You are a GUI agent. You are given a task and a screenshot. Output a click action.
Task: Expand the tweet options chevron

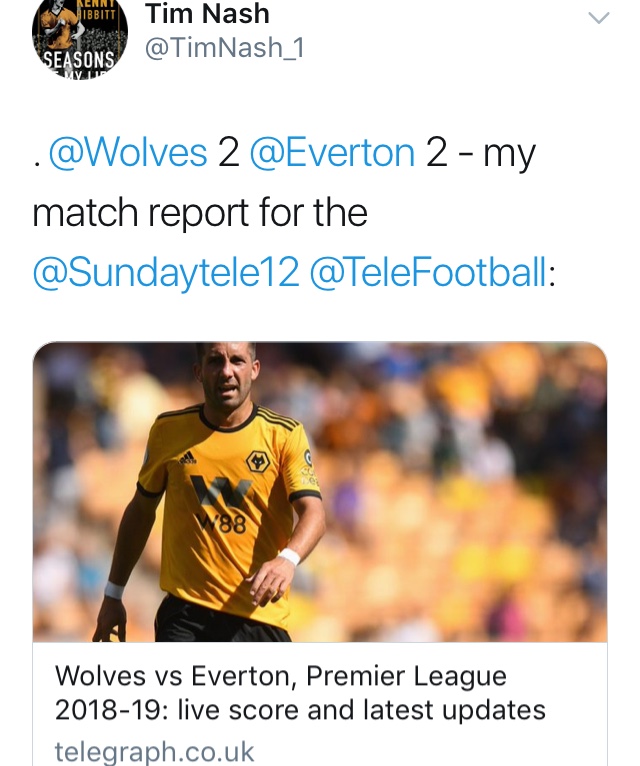pos(598,17)
